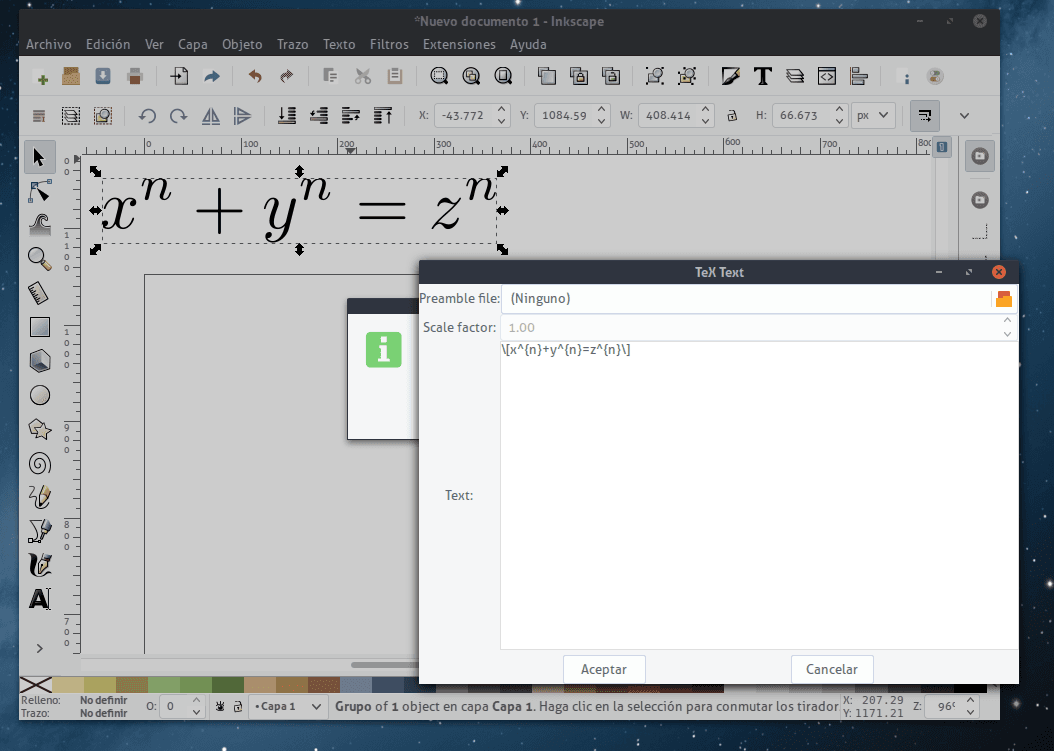Click the Print document icon

tap(135, 76)
